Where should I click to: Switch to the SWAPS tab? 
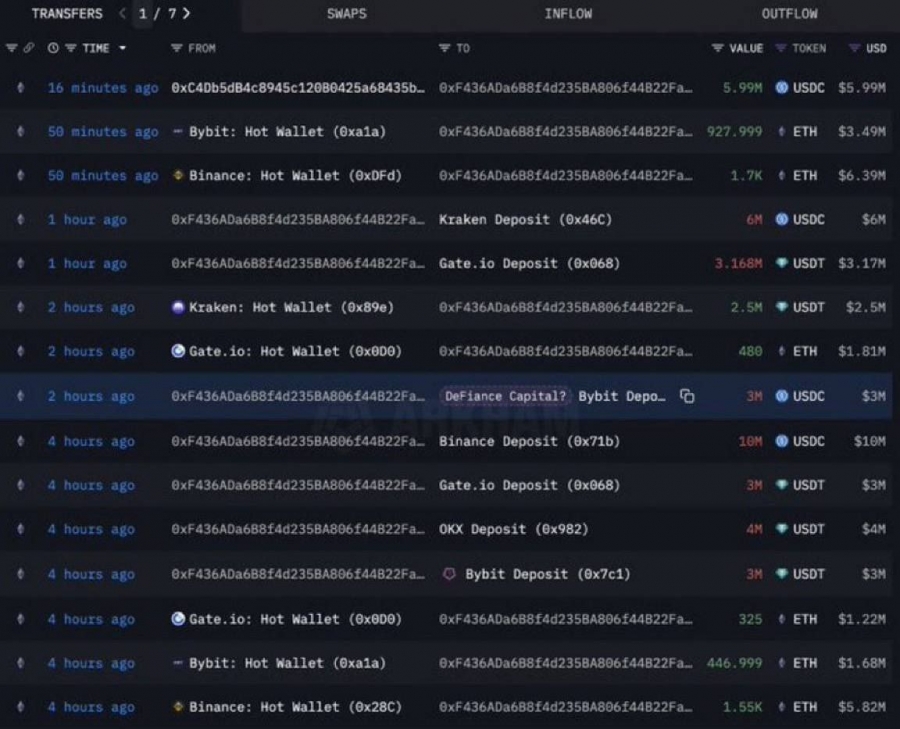[x=347, y=14]
